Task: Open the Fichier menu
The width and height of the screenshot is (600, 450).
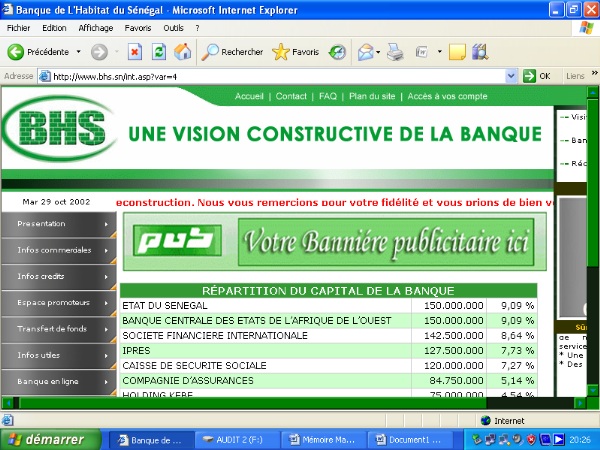Action: [x=18, y=28]
